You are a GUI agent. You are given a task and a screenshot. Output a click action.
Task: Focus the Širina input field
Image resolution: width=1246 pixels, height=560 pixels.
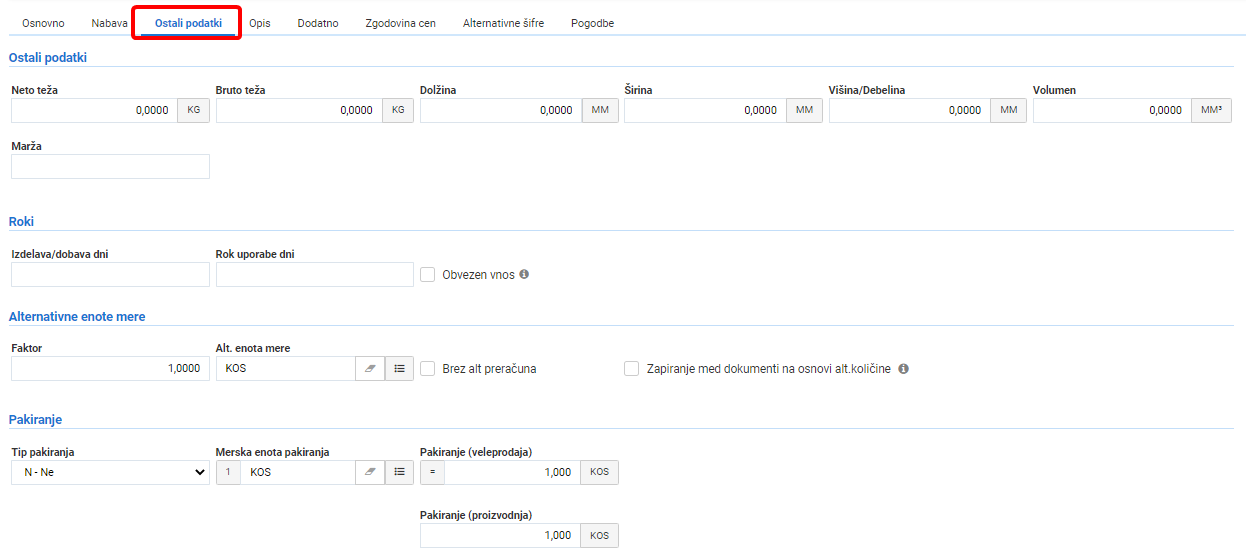click(x=705, y=110)
